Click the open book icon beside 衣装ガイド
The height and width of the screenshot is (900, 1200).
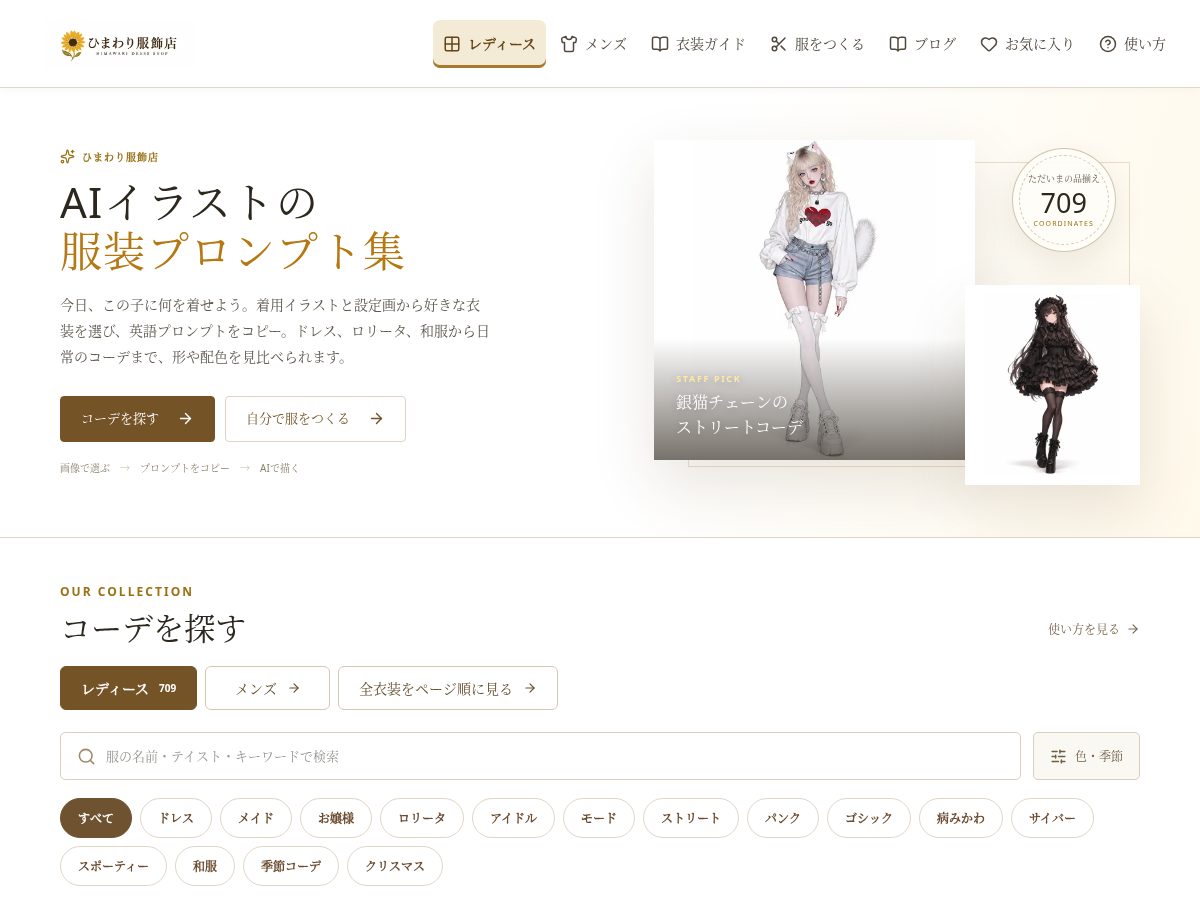[660, 44]
